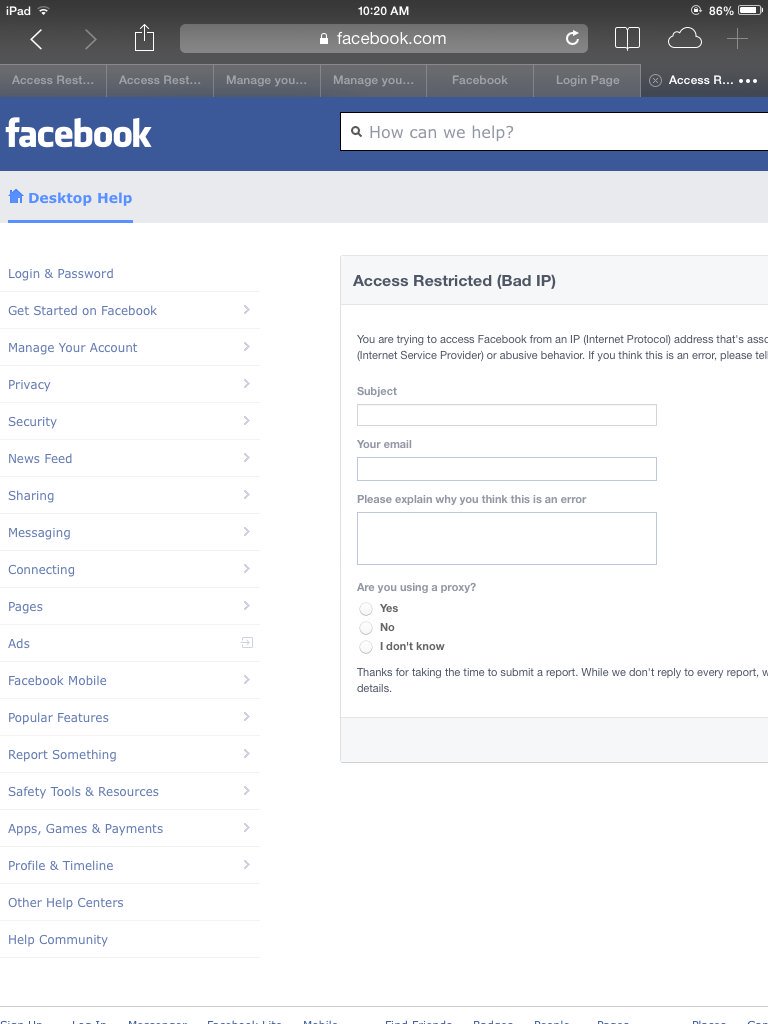
Task: Expand the Report Something chevron
Action: 246,754
